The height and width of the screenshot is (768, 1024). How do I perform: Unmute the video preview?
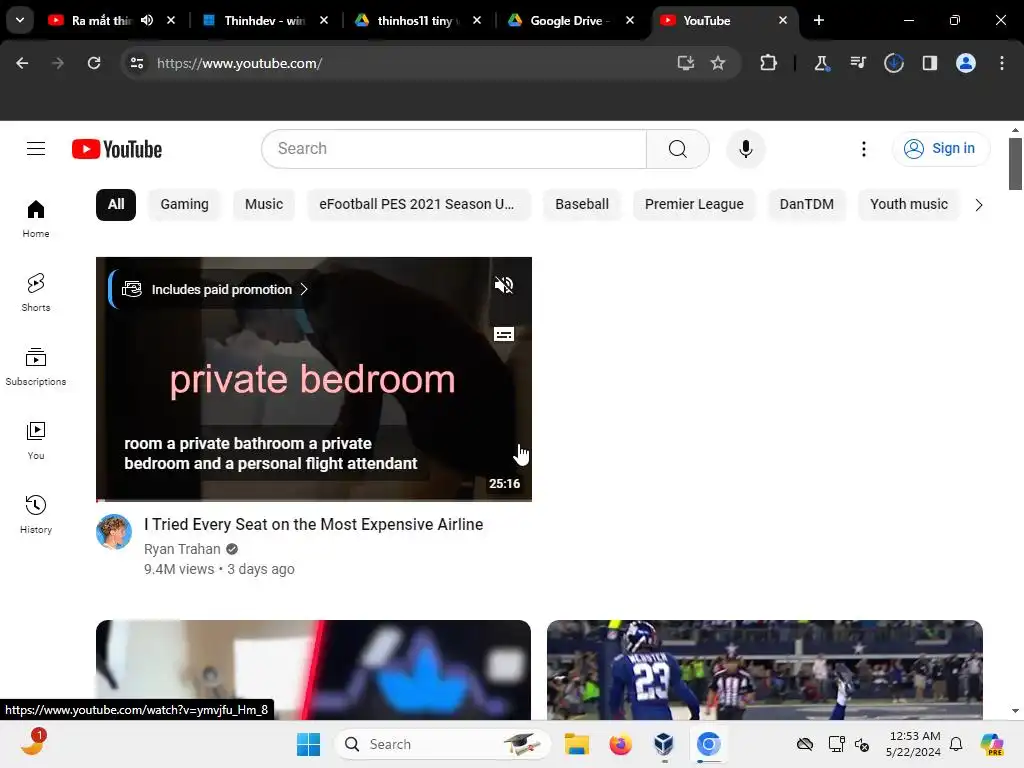504,285
